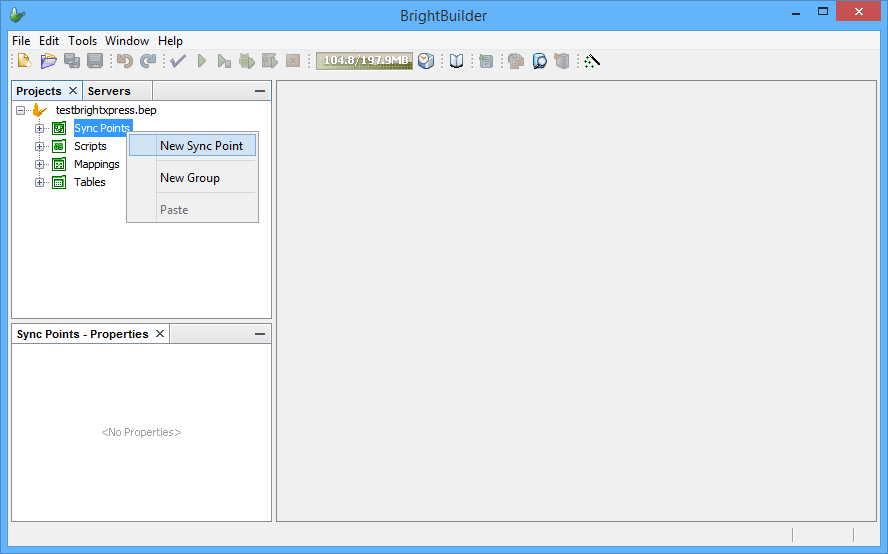Choose New Group from context menu

click(190, 178)
